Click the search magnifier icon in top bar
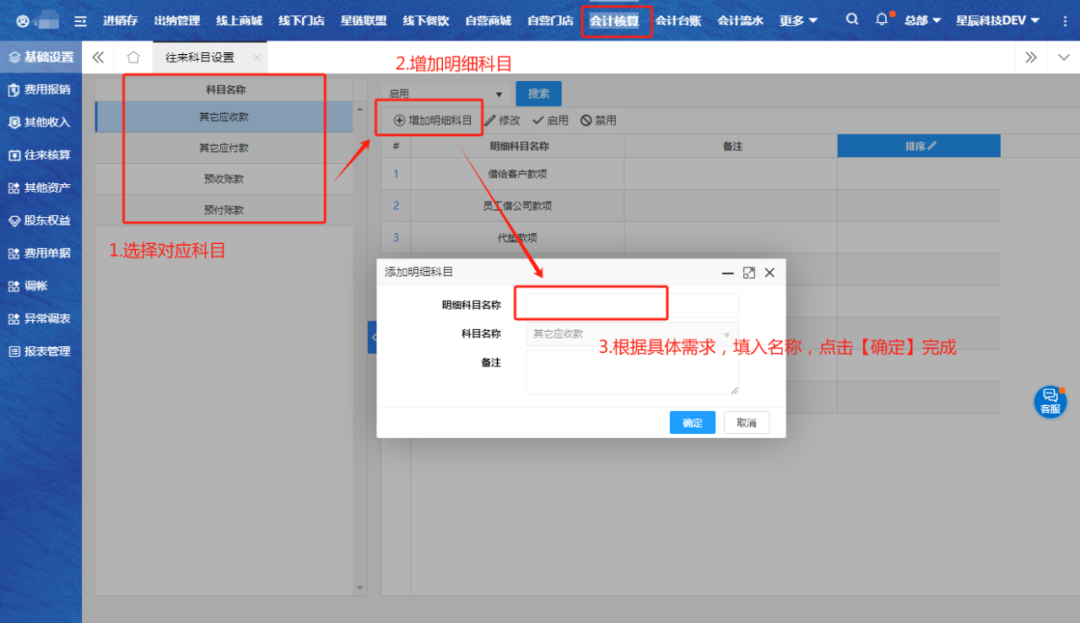 coord(851,20)
